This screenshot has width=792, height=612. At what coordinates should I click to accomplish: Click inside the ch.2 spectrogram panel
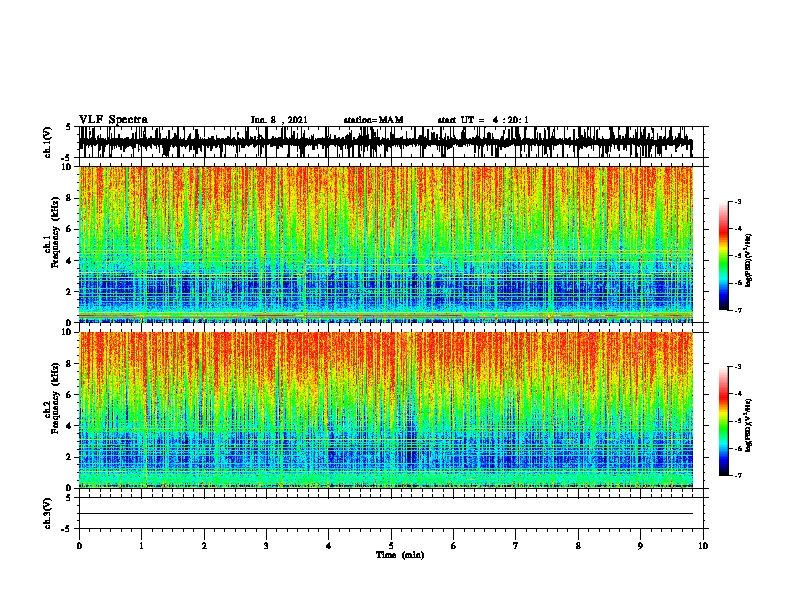pyautogui.click(x=386, y=410)
